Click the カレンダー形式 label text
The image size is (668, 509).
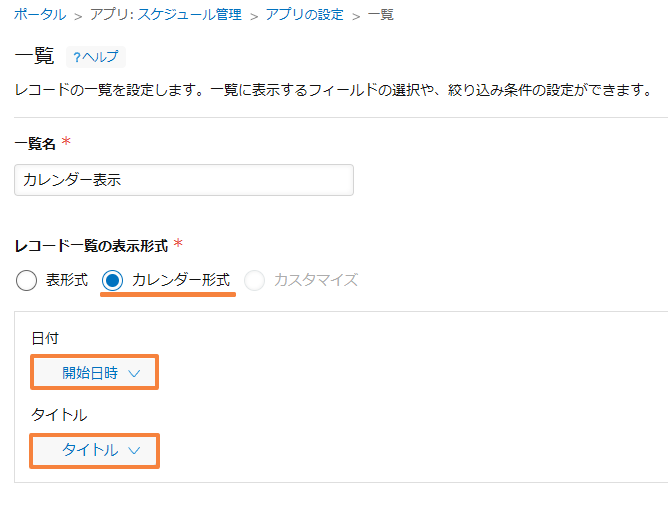(x=181, y=280)
